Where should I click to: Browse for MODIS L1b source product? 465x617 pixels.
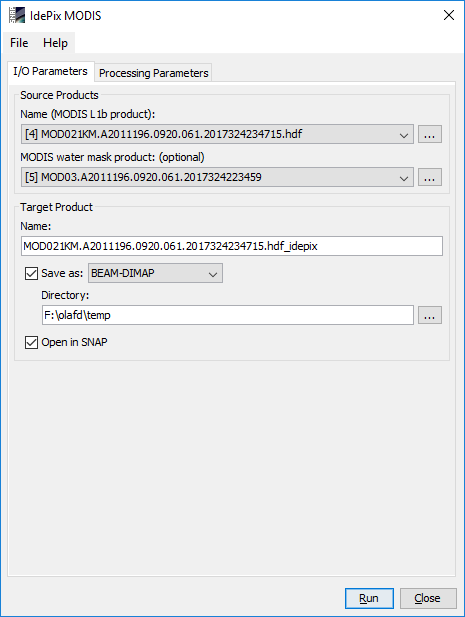click(x=430, y=134)
